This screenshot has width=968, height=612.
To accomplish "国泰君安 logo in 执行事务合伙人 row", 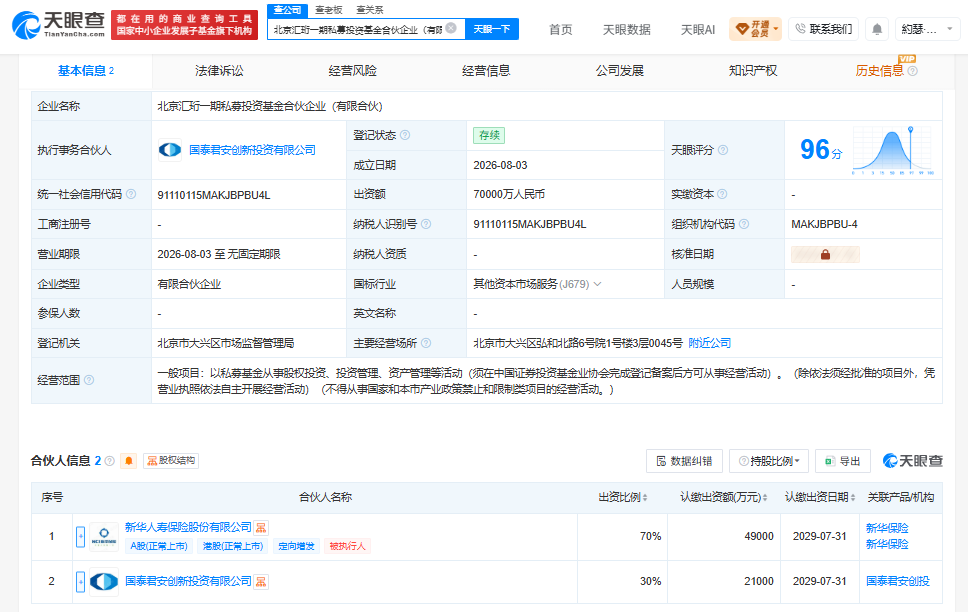I will tap(170, 150).
